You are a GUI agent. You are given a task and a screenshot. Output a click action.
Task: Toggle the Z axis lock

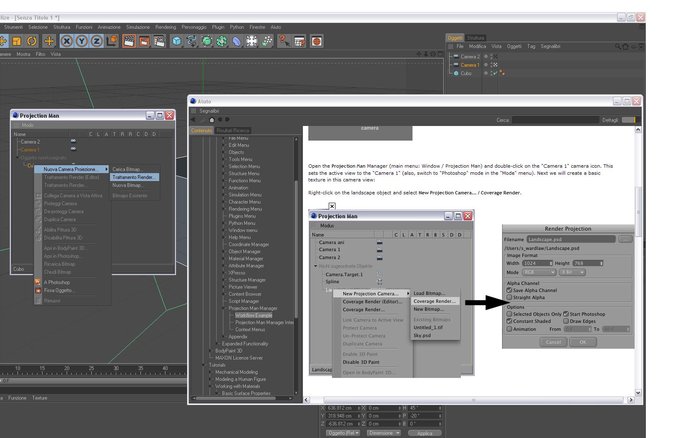[96, 42]
